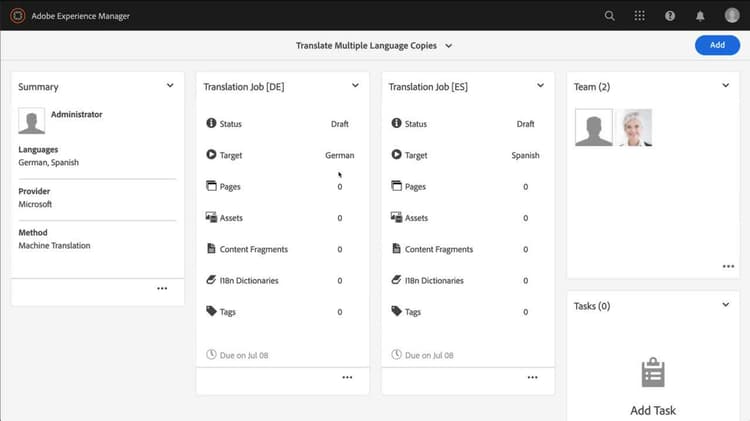The image size is (750, 421).
Task: Click the 'Languages' heading in Summary
Action: point(38,150)
